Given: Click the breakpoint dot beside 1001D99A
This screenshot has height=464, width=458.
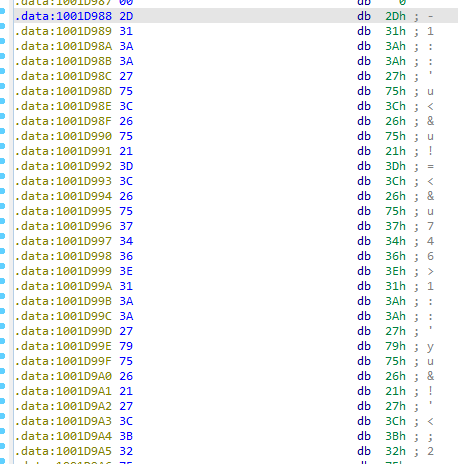Looking at the screenshot, I should pyautogui.click(x=2, y=281).
